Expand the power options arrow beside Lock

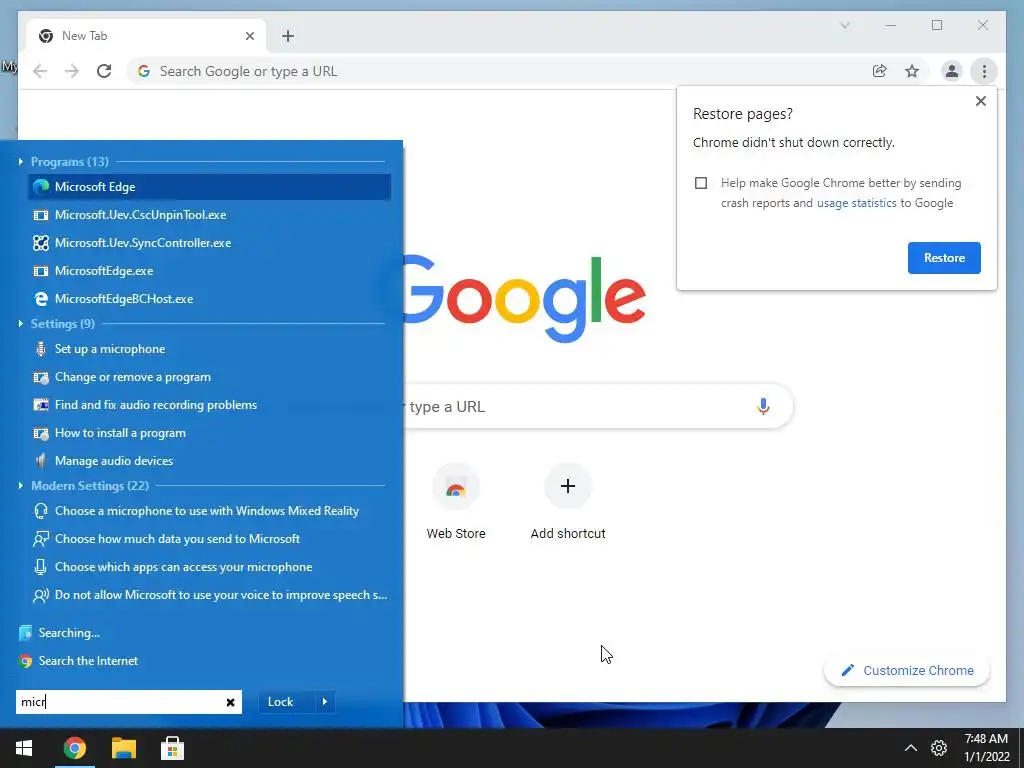325,702
